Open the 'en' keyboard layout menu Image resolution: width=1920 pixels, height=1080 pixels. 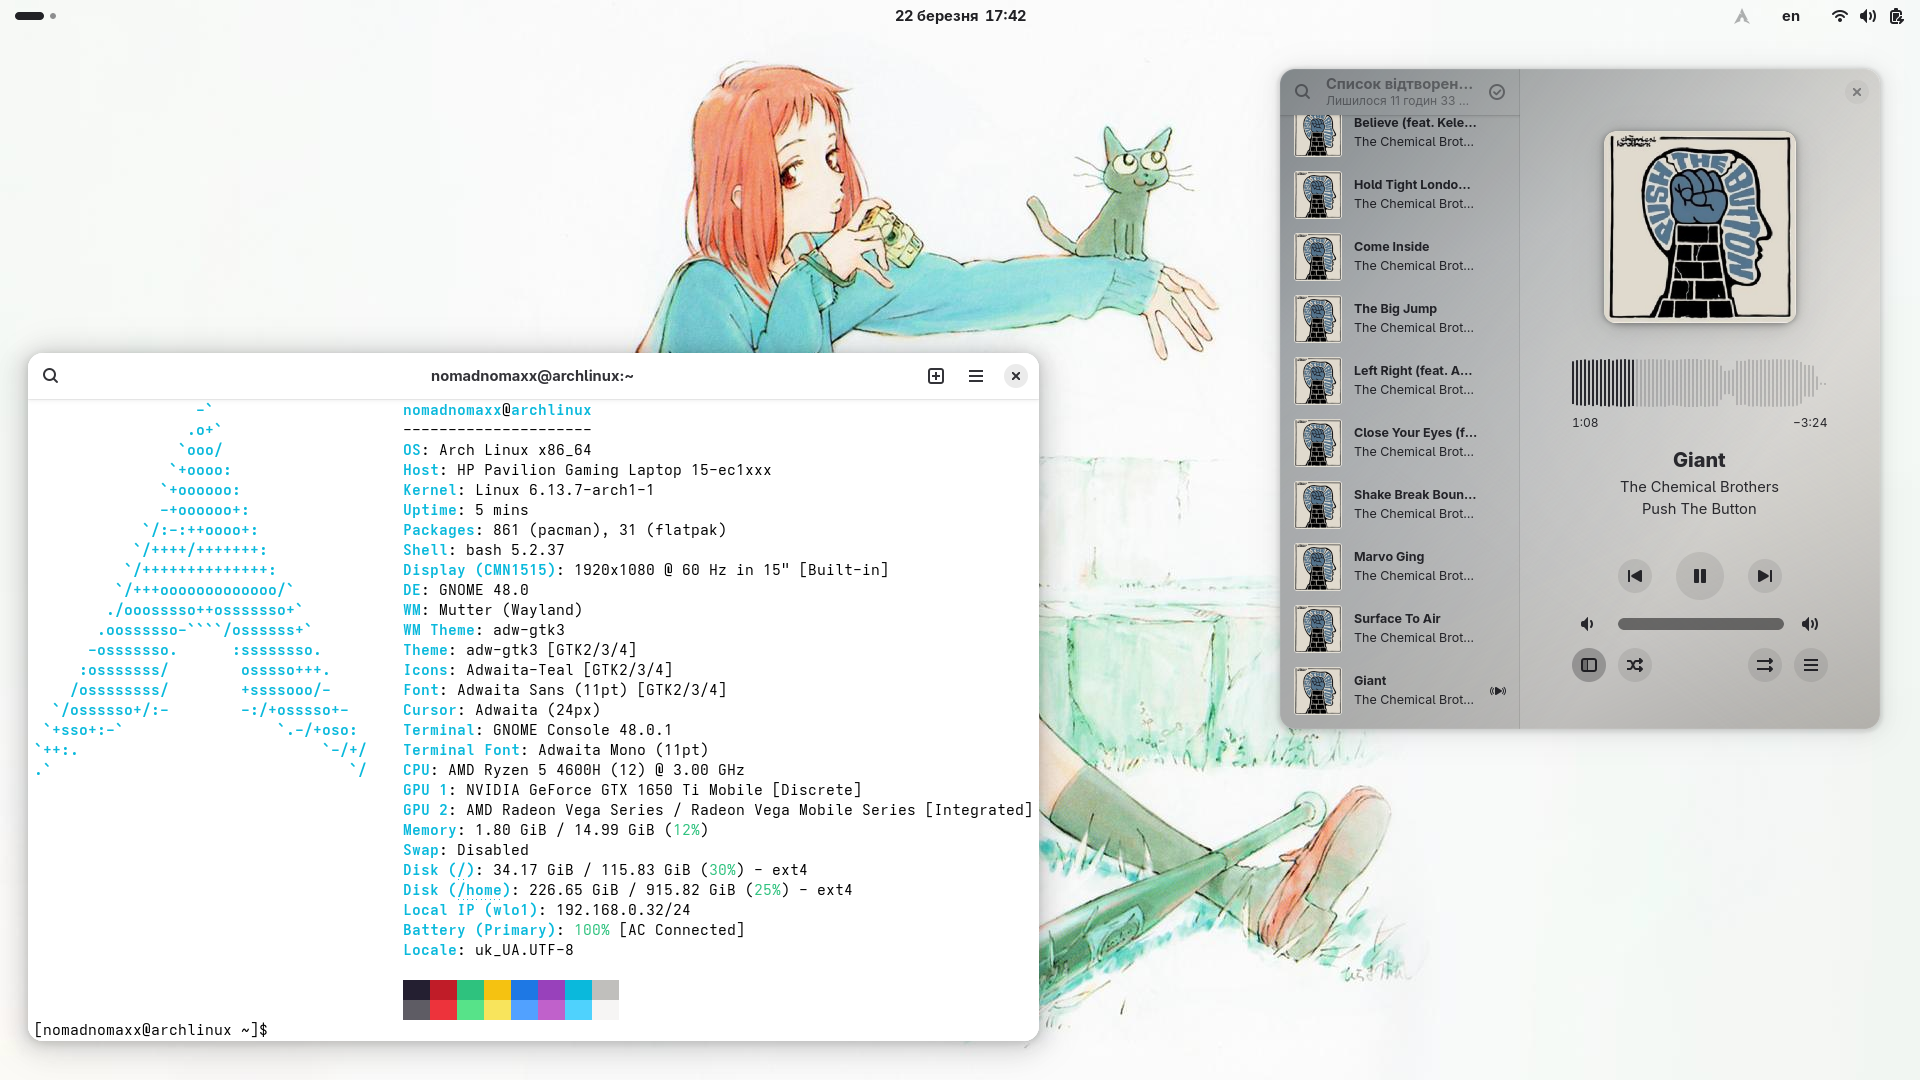pos(1790,16)
